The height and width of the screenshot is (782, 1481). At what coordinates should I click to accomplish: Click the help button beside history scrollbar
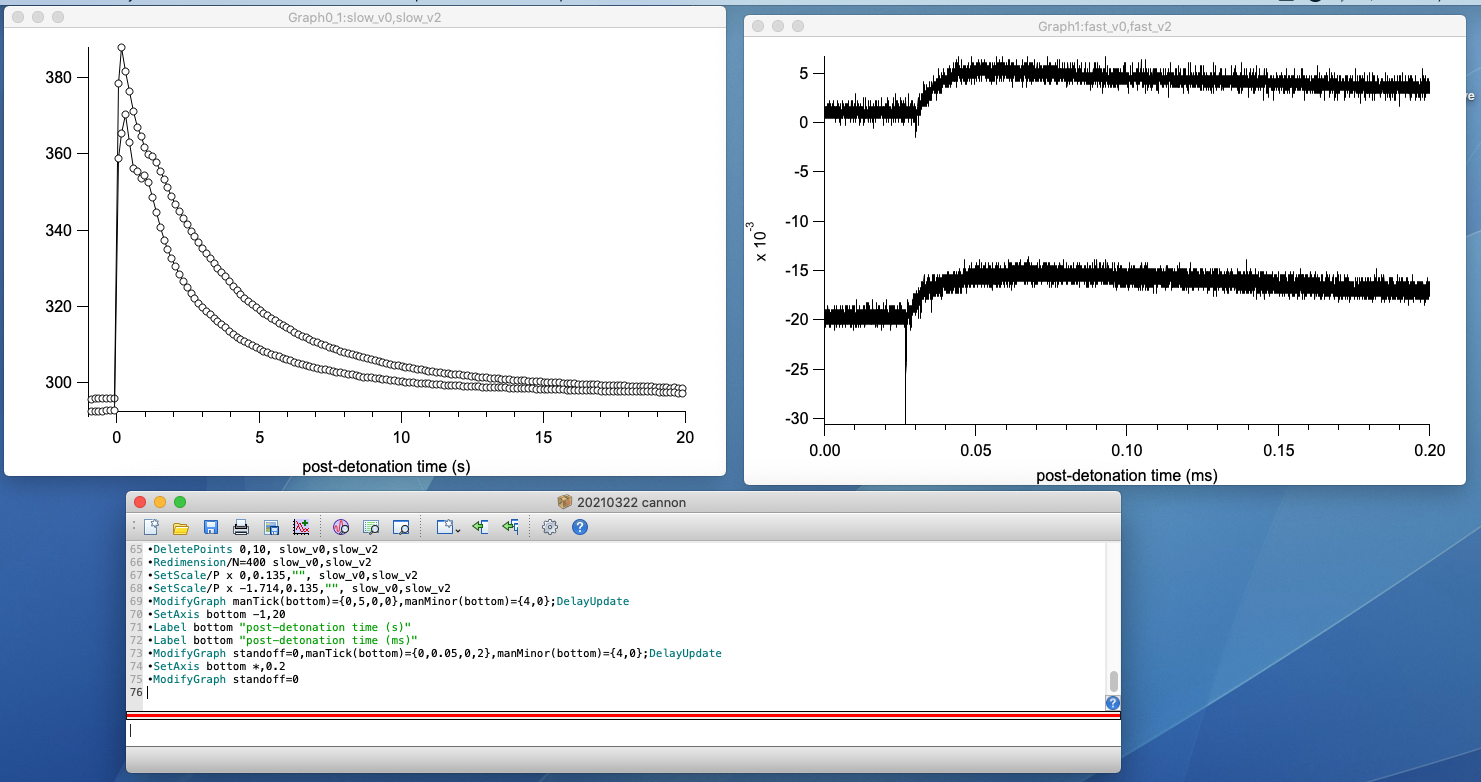(1113, 703)
